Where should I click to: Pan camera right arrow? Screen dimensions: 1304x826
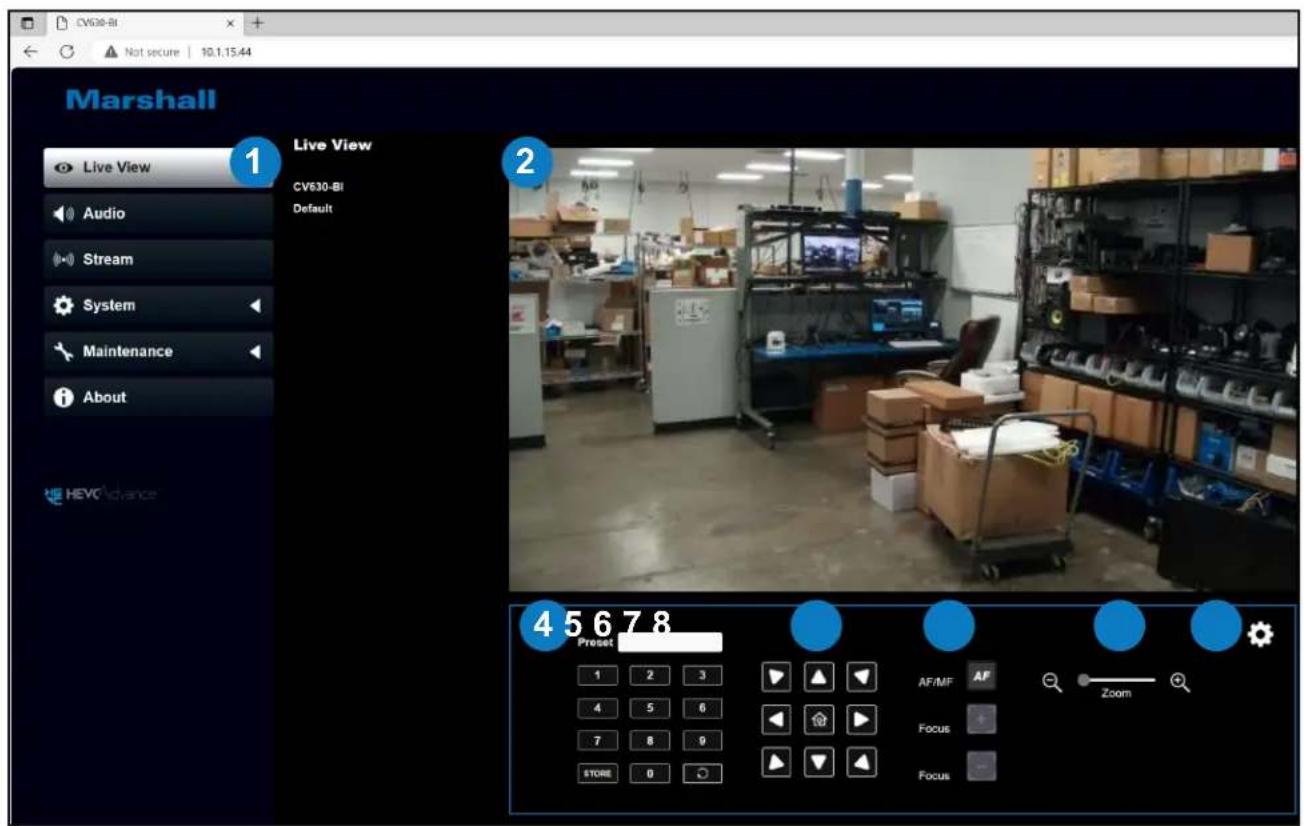[863, 718]
